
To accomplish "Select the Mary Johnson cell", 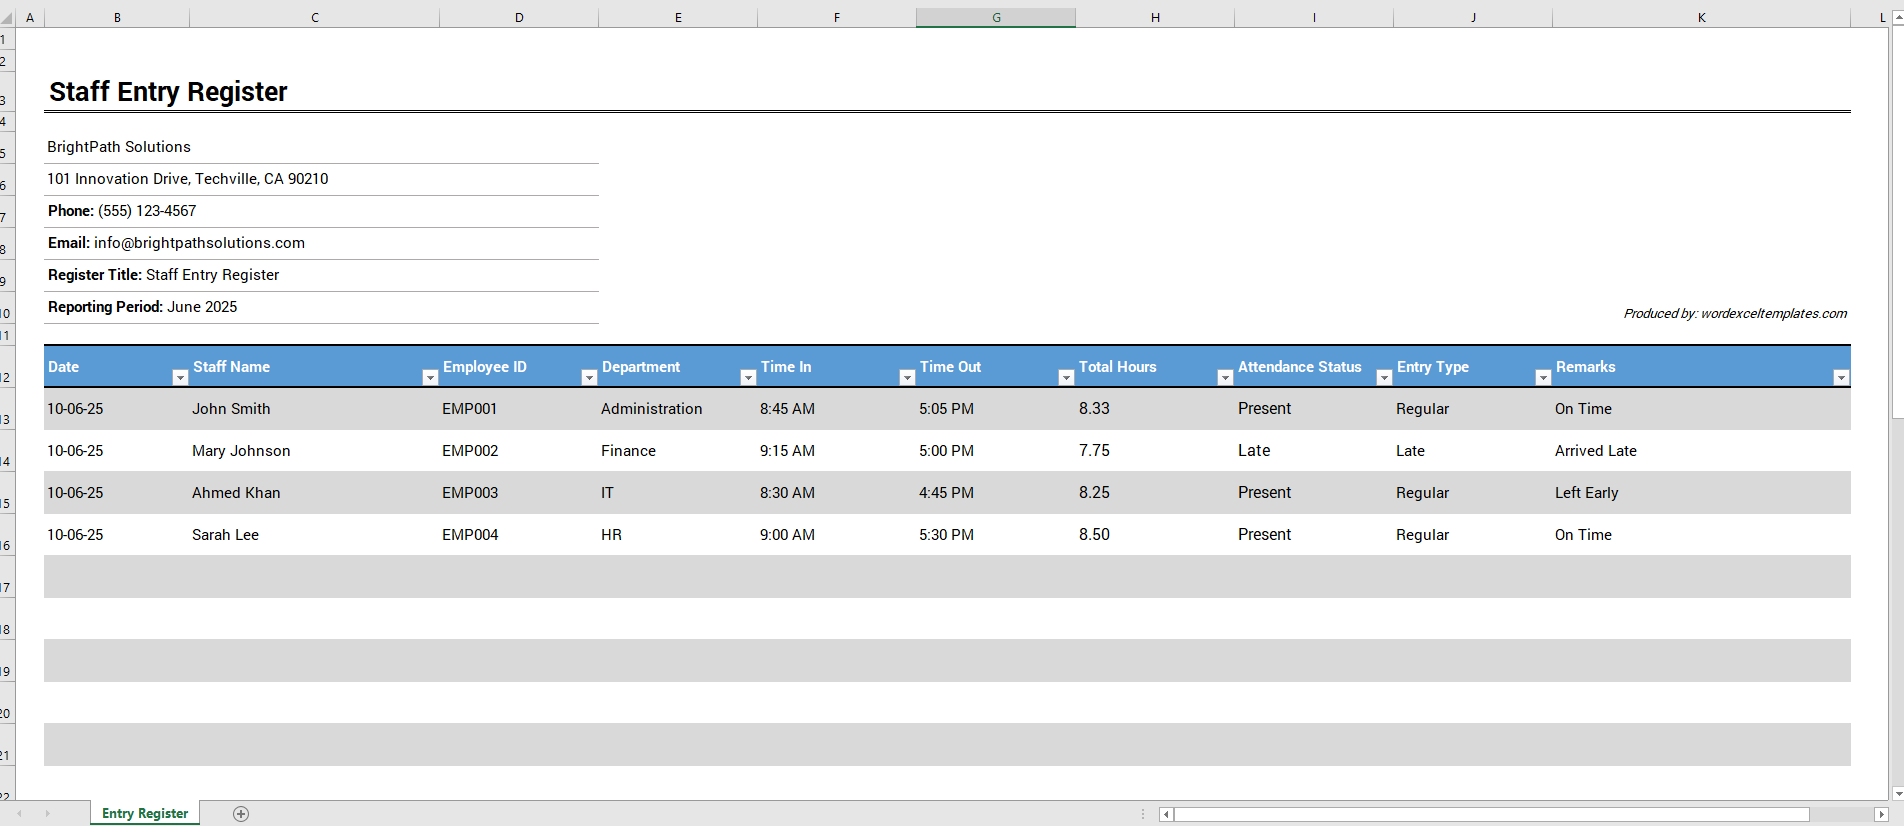I will 314,450.
